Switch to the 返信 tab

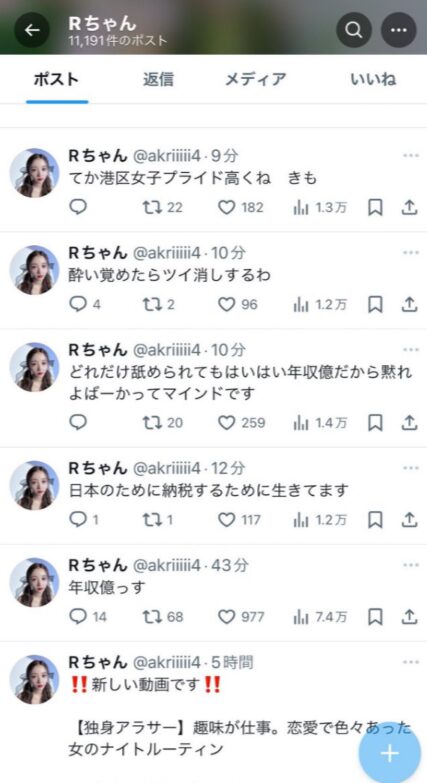[x=158, y=79]
